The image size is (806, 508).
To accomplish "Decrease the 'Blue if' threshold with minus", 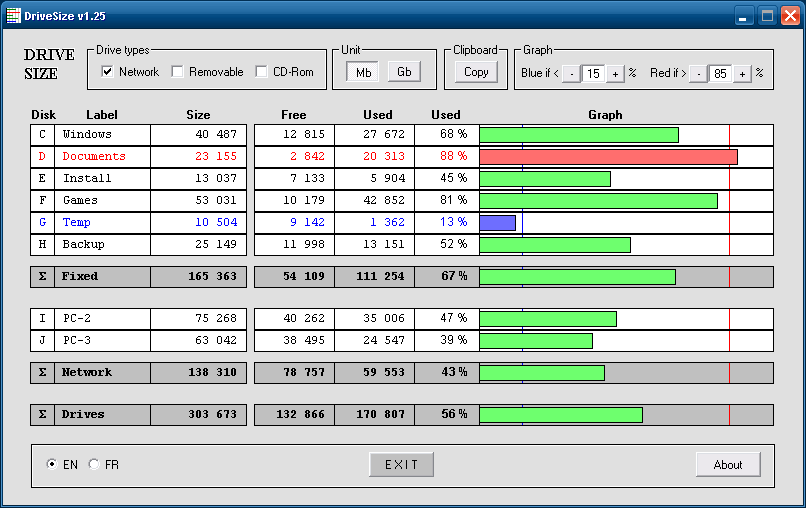I will tap(572, 74).
